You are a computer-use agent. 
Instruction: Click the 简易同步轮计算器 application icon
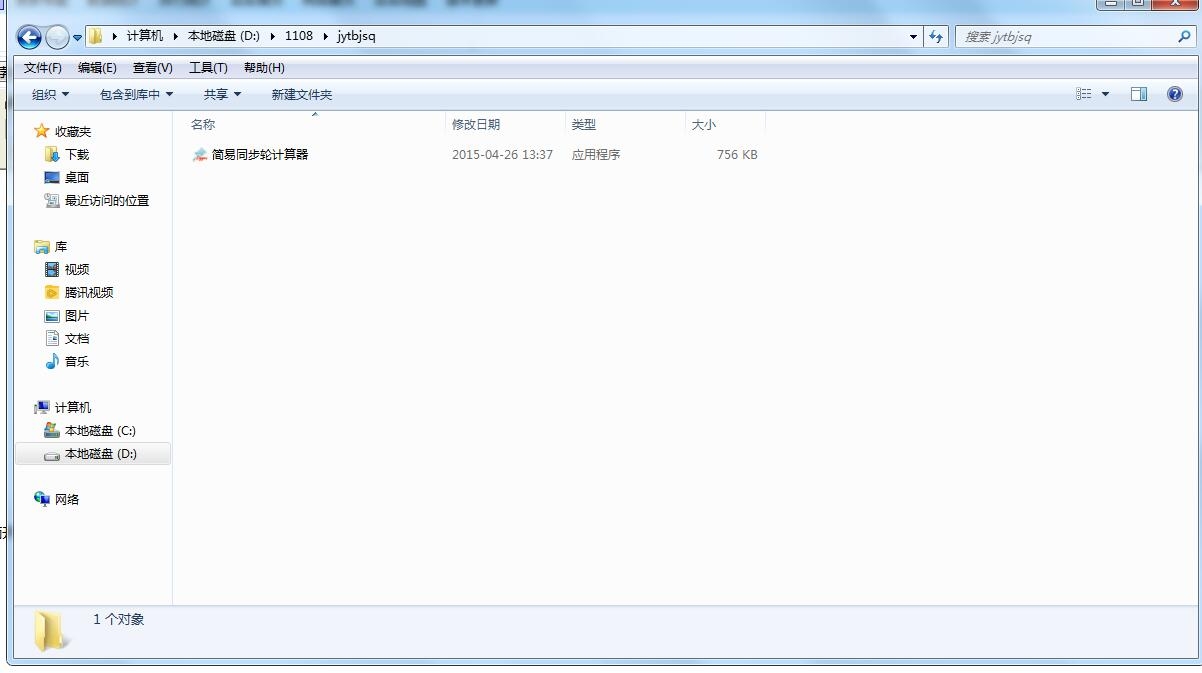(x=200, y=154)
